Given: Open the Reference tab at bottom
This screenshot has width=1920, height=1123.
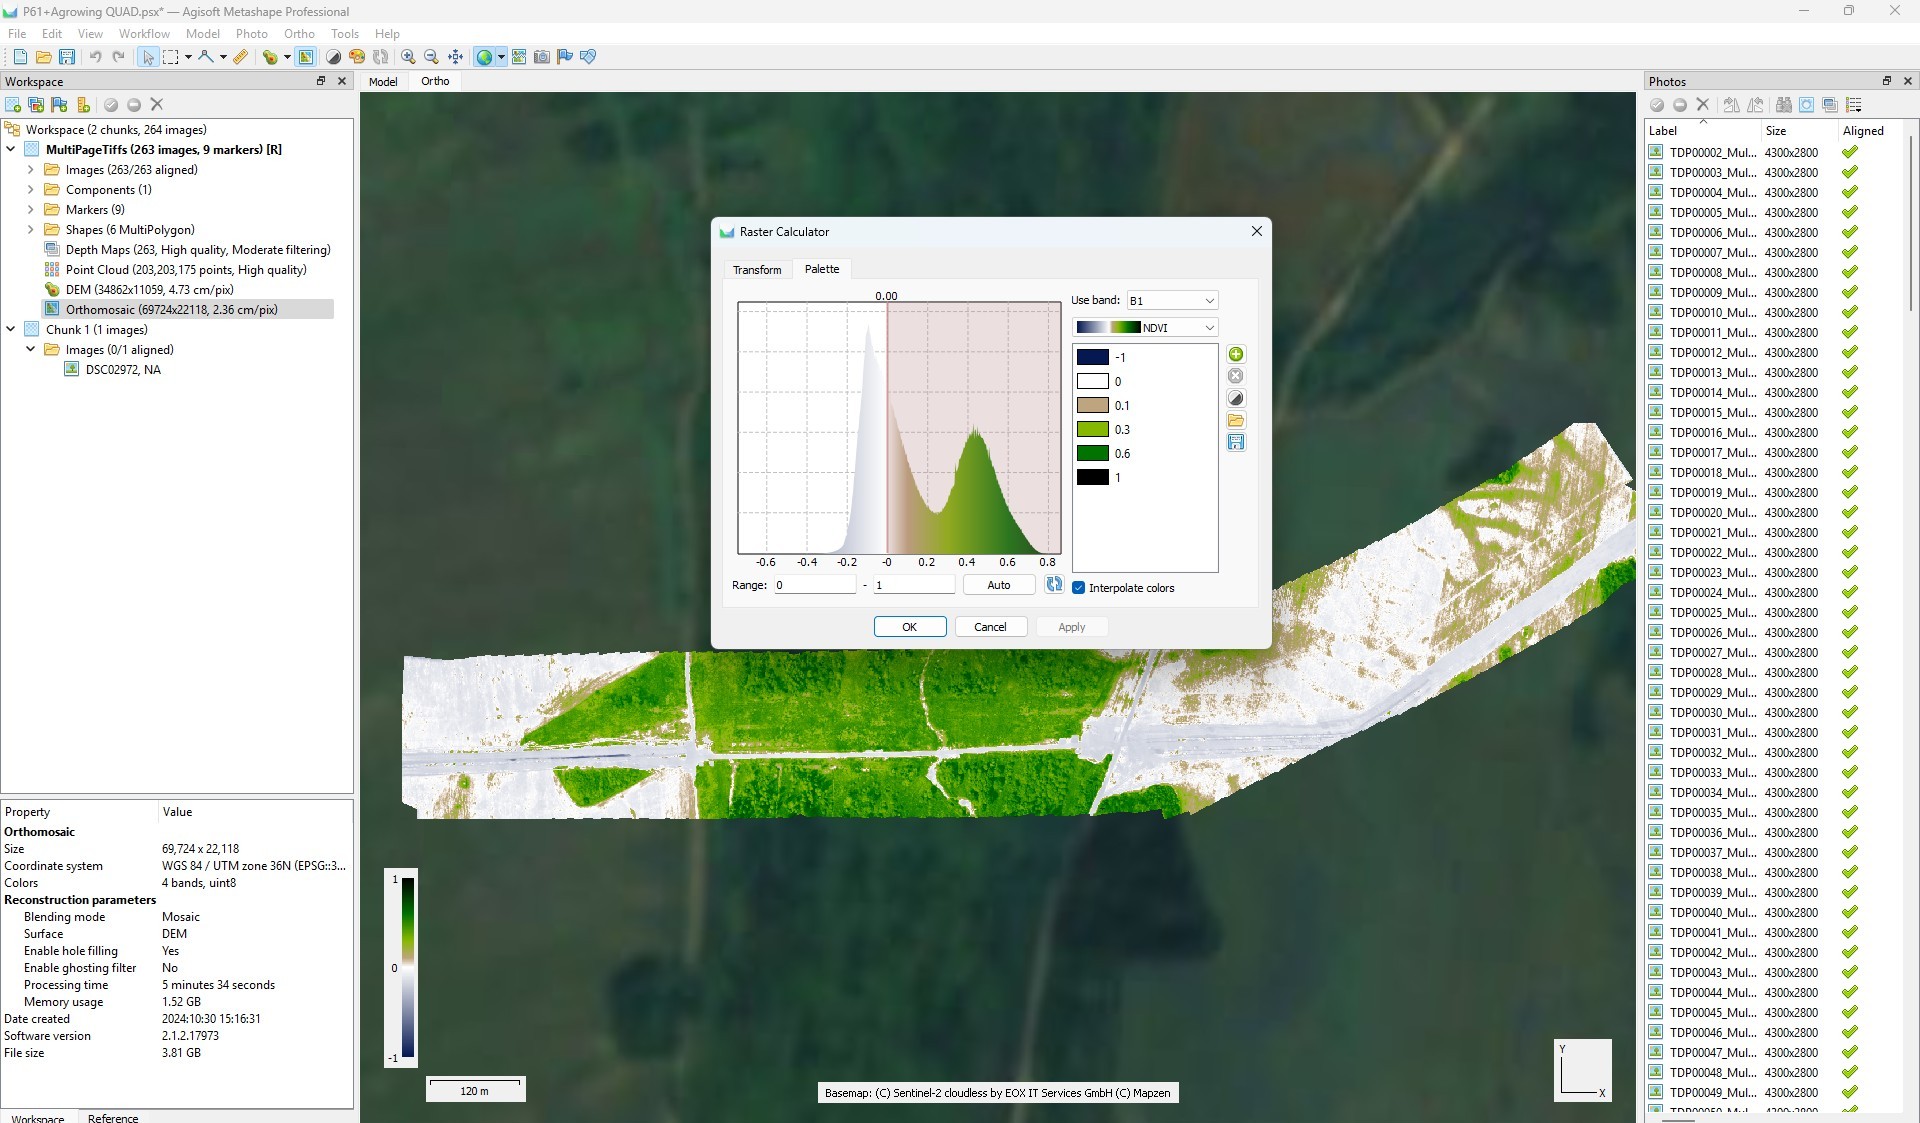Looking at the screenshot, I should 113,1117.
